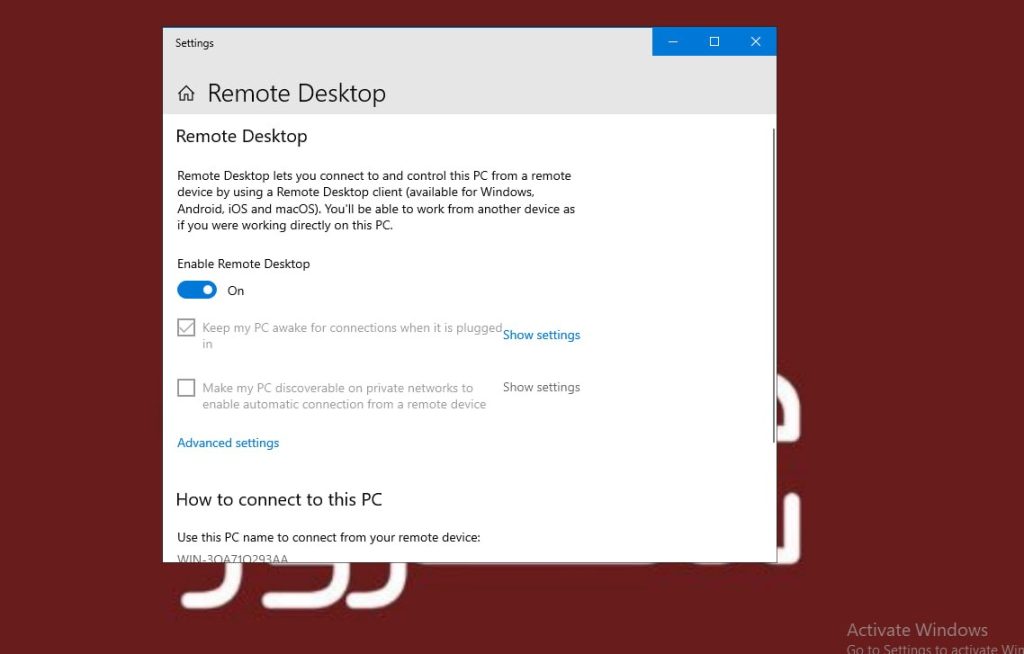Click the 'Settings' label in the title bar
Viewport: 1024px width, 654px height.
click(x=194, y=42)
